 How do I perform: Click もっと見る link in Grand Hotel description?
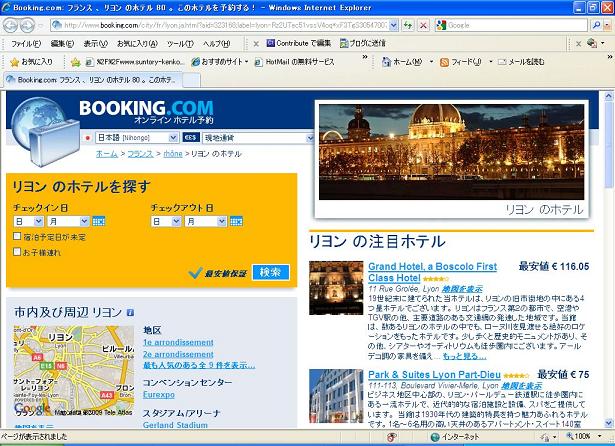[464, 356]
